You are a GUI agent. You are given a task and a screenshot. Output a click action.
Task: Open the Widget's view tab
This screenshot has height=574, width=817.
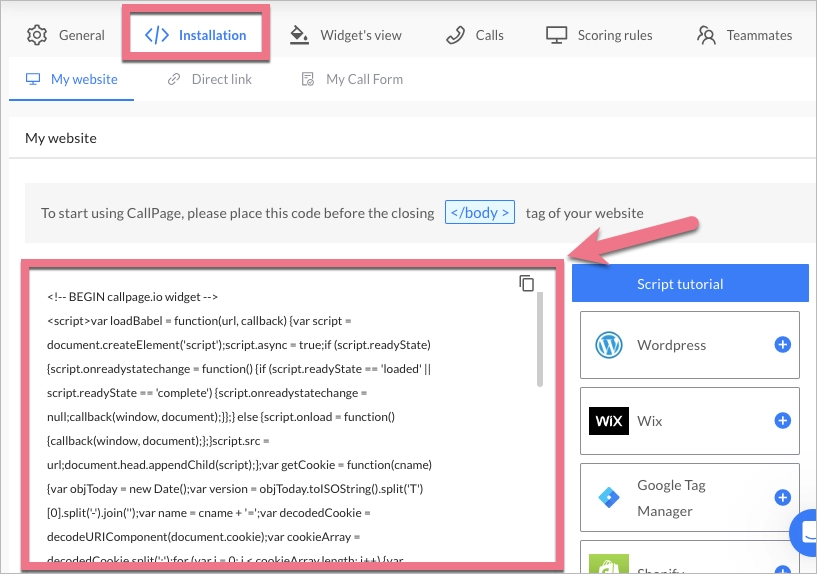click(345, 35)
